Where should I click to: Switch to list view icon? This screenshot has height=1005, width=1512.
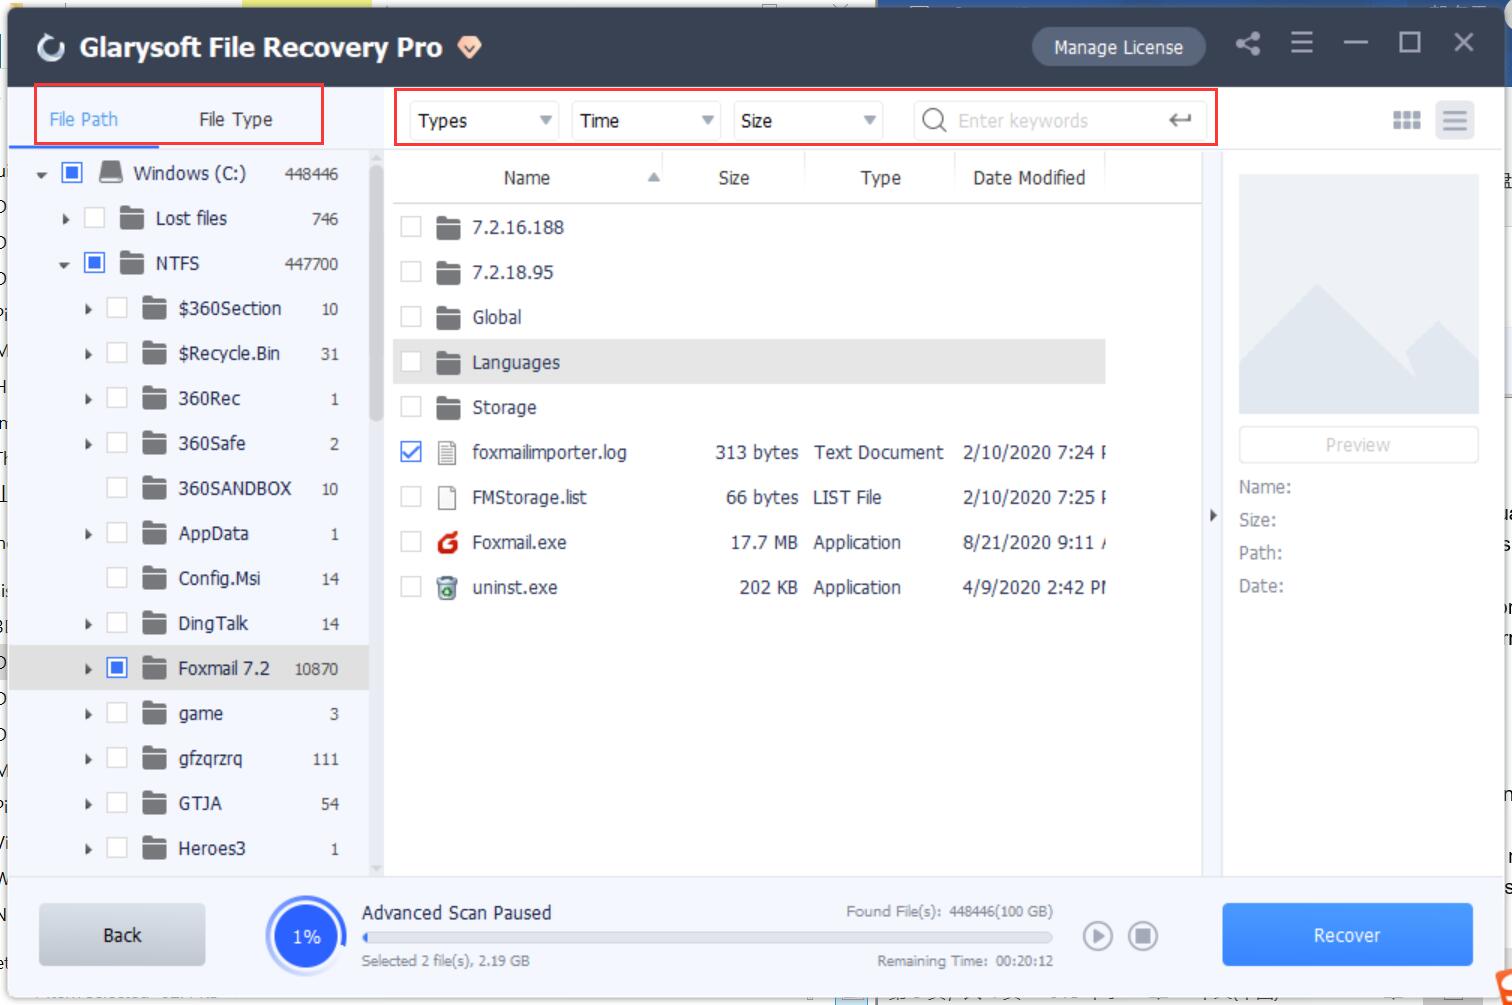(1455, 120)
